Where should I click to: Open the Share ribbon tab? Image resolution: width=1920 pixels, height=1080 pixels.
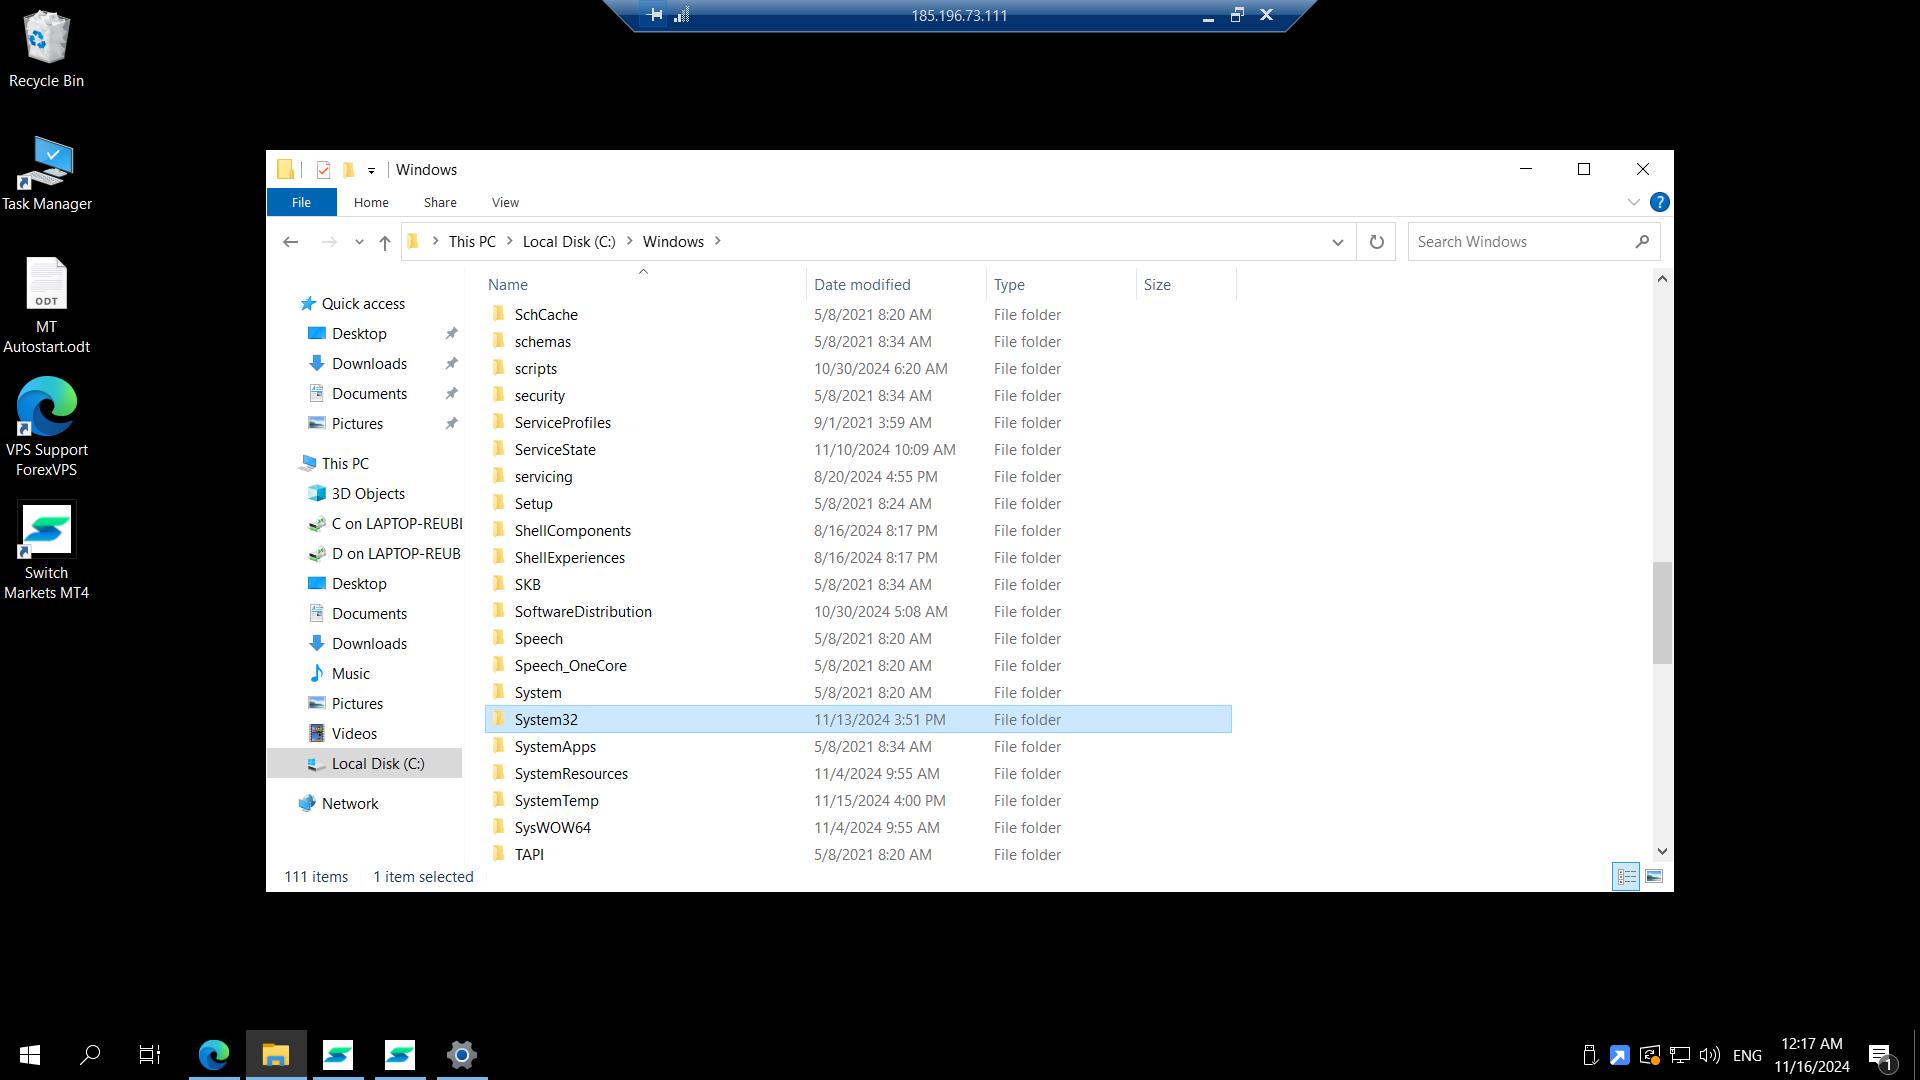click(440, 202)
